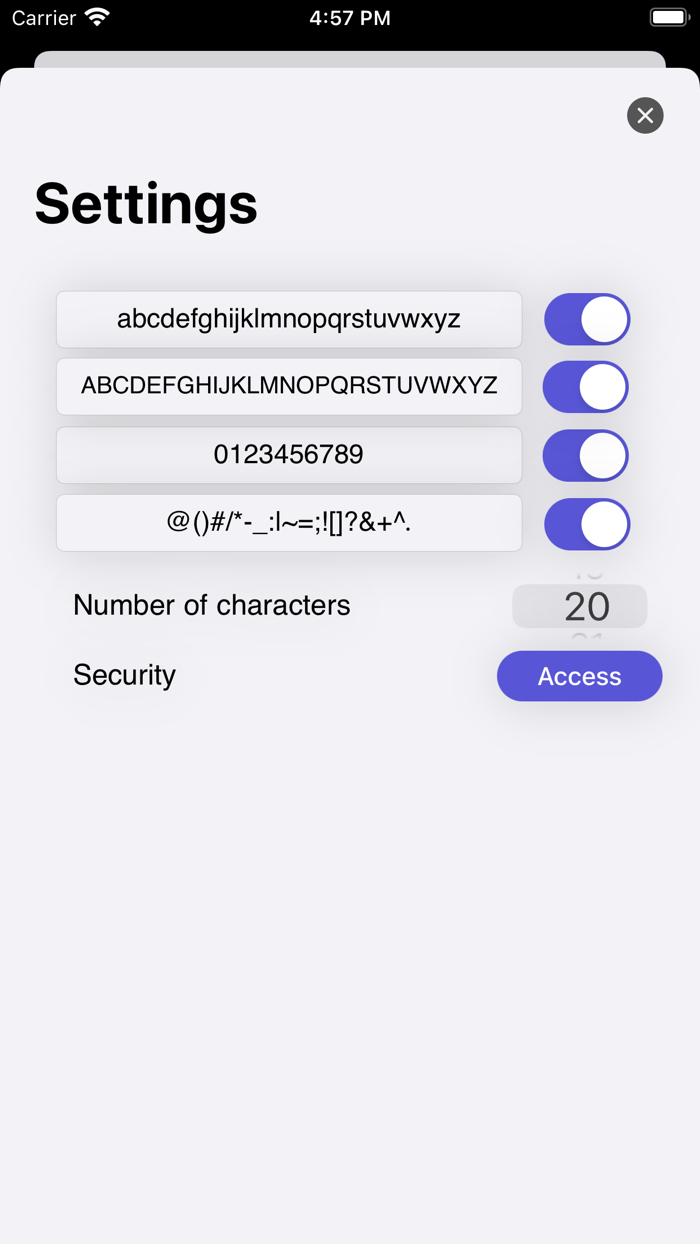Tap the Security label
Screen dimensions: 700x1244
[124, 675]
